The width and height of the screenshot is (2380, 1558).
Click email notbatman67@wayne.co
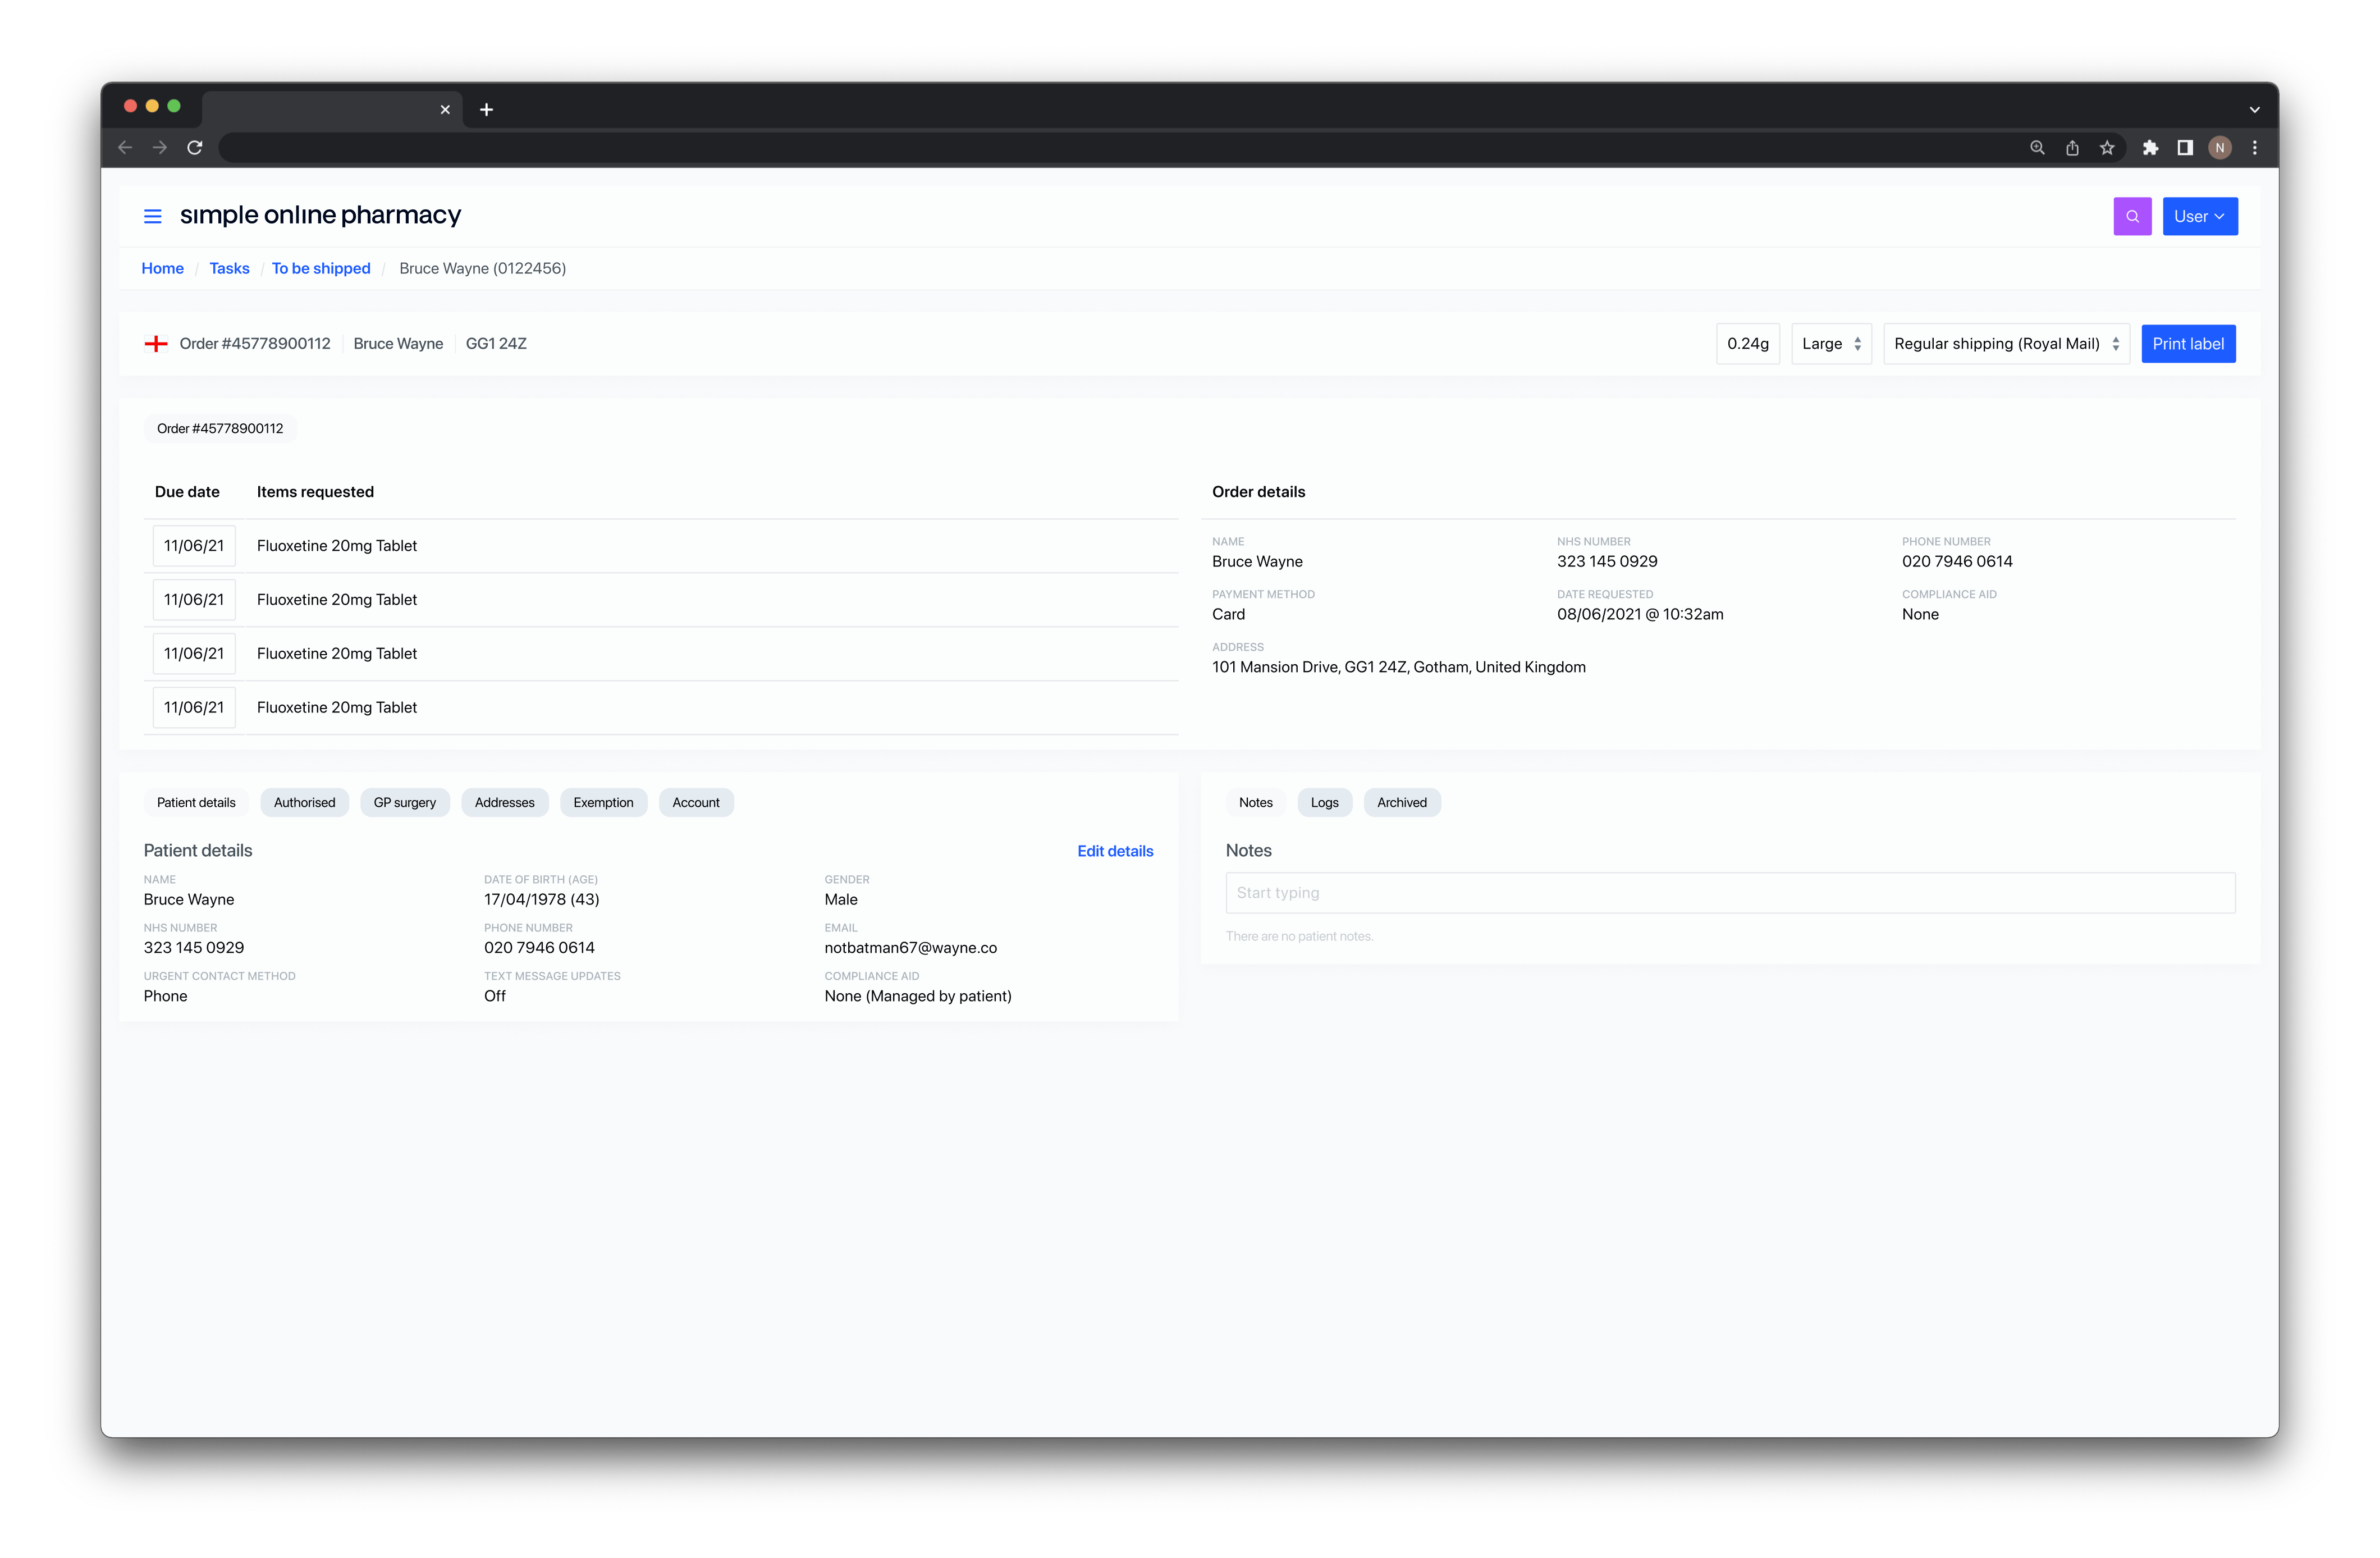[910, 948]
